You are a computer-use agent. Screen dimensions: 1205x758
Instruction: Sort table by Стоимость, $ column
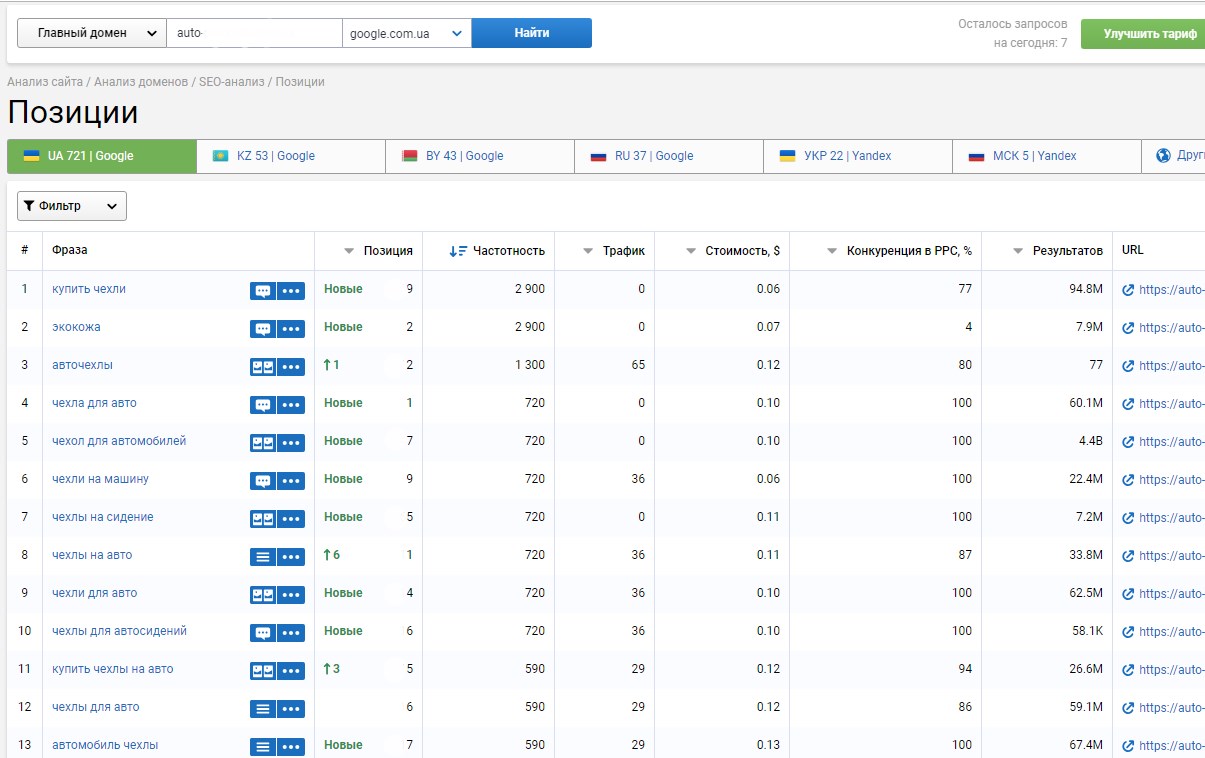pos(733,251)
